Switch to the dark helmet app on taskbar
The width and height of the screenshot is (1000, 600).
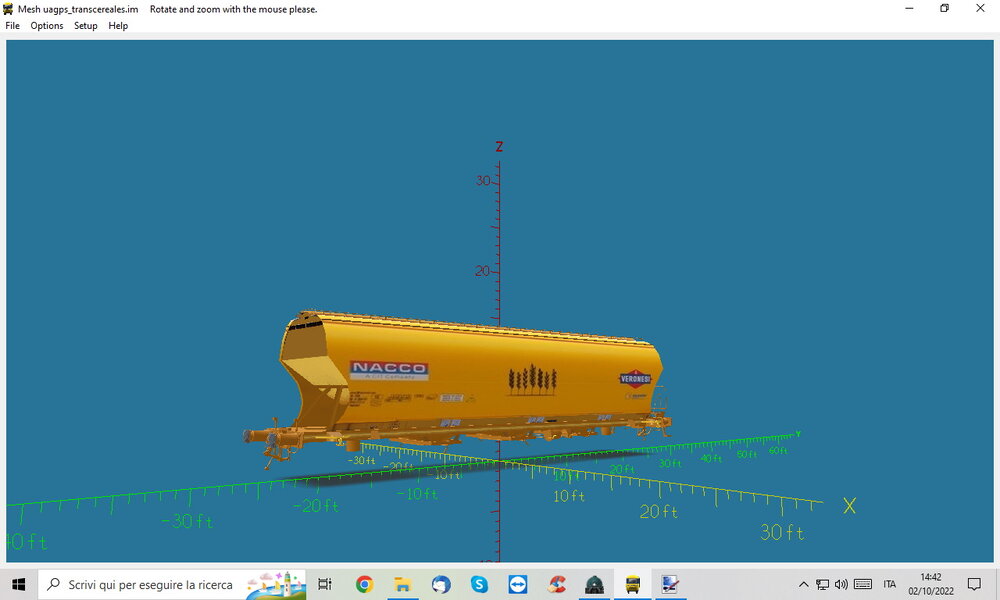[x=594, y=584]
